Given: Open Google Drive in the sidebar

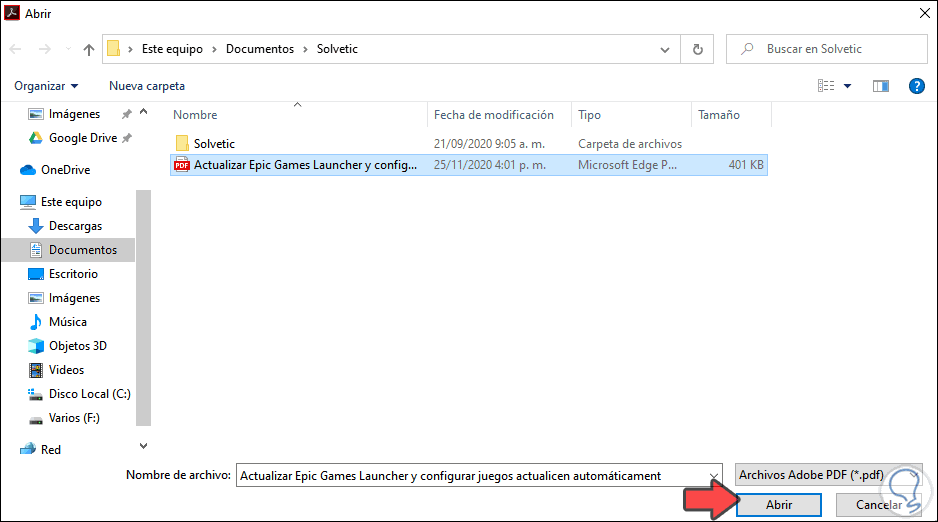Looking at the screenshot, I should tap(83, 138).
